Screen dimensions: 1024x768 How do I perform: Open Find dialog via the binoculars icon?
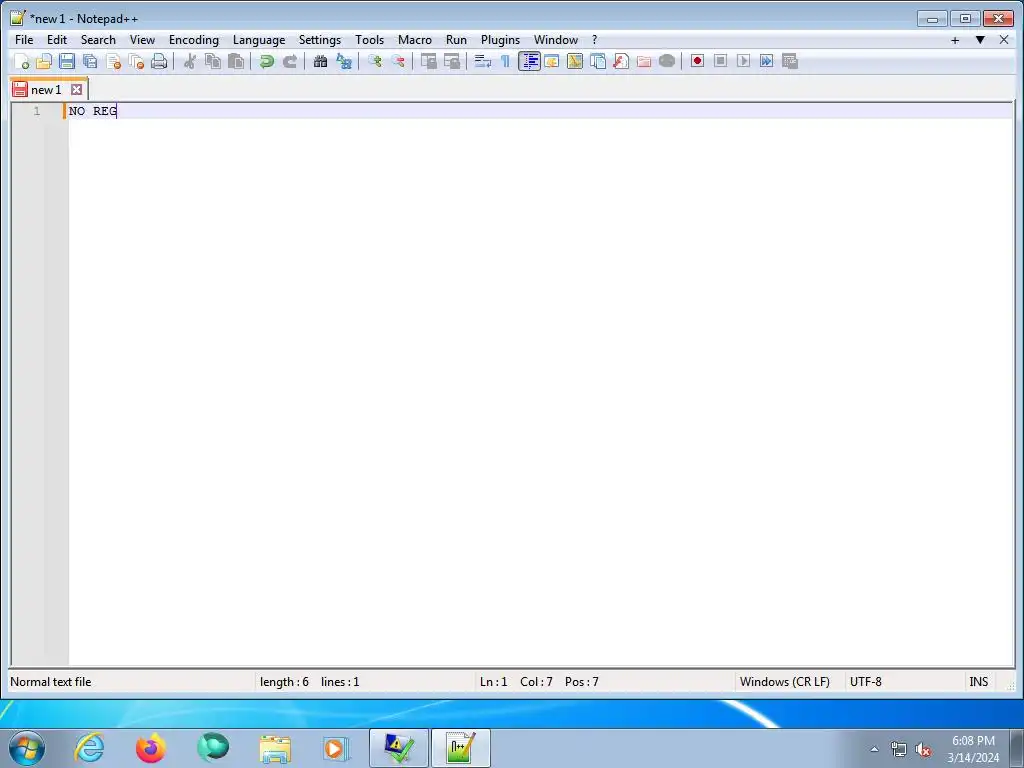(x=321, y=61)
